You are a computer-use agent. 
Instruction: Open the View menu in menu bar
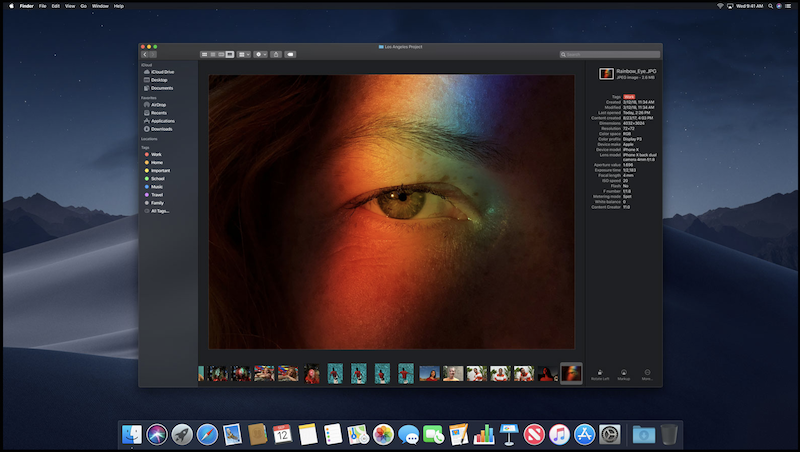(70, 6)
